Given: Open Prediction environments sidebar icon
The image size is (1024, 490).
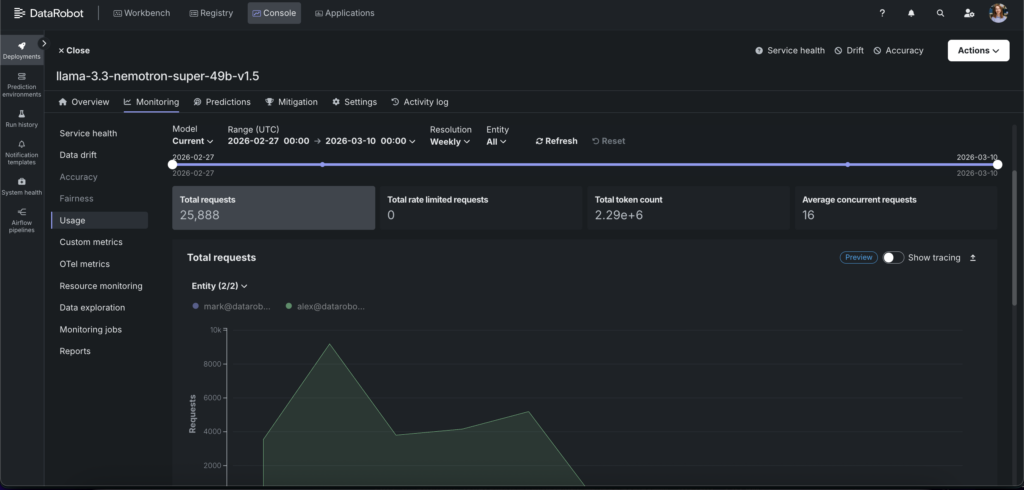Looking at the screenshot, I should point(21,83).
